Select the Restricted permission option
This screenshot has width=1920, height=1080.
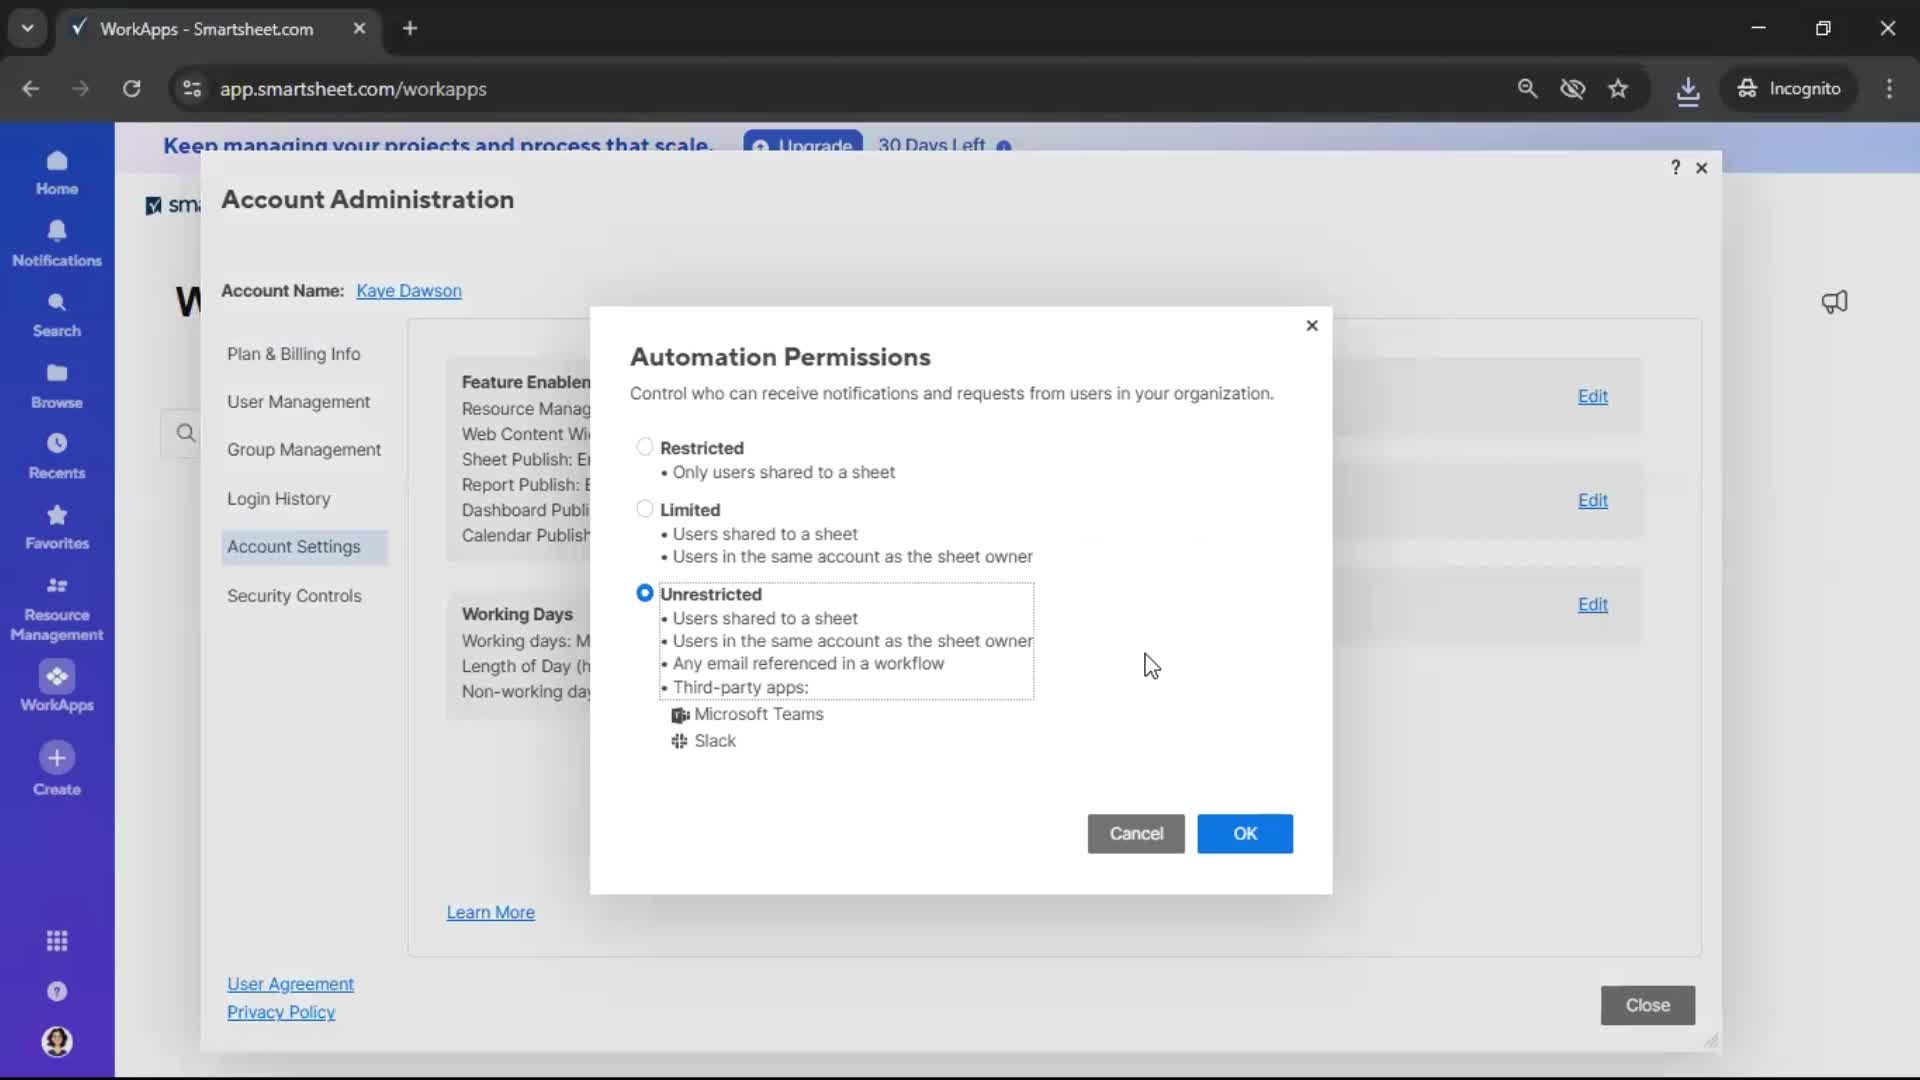645,446
